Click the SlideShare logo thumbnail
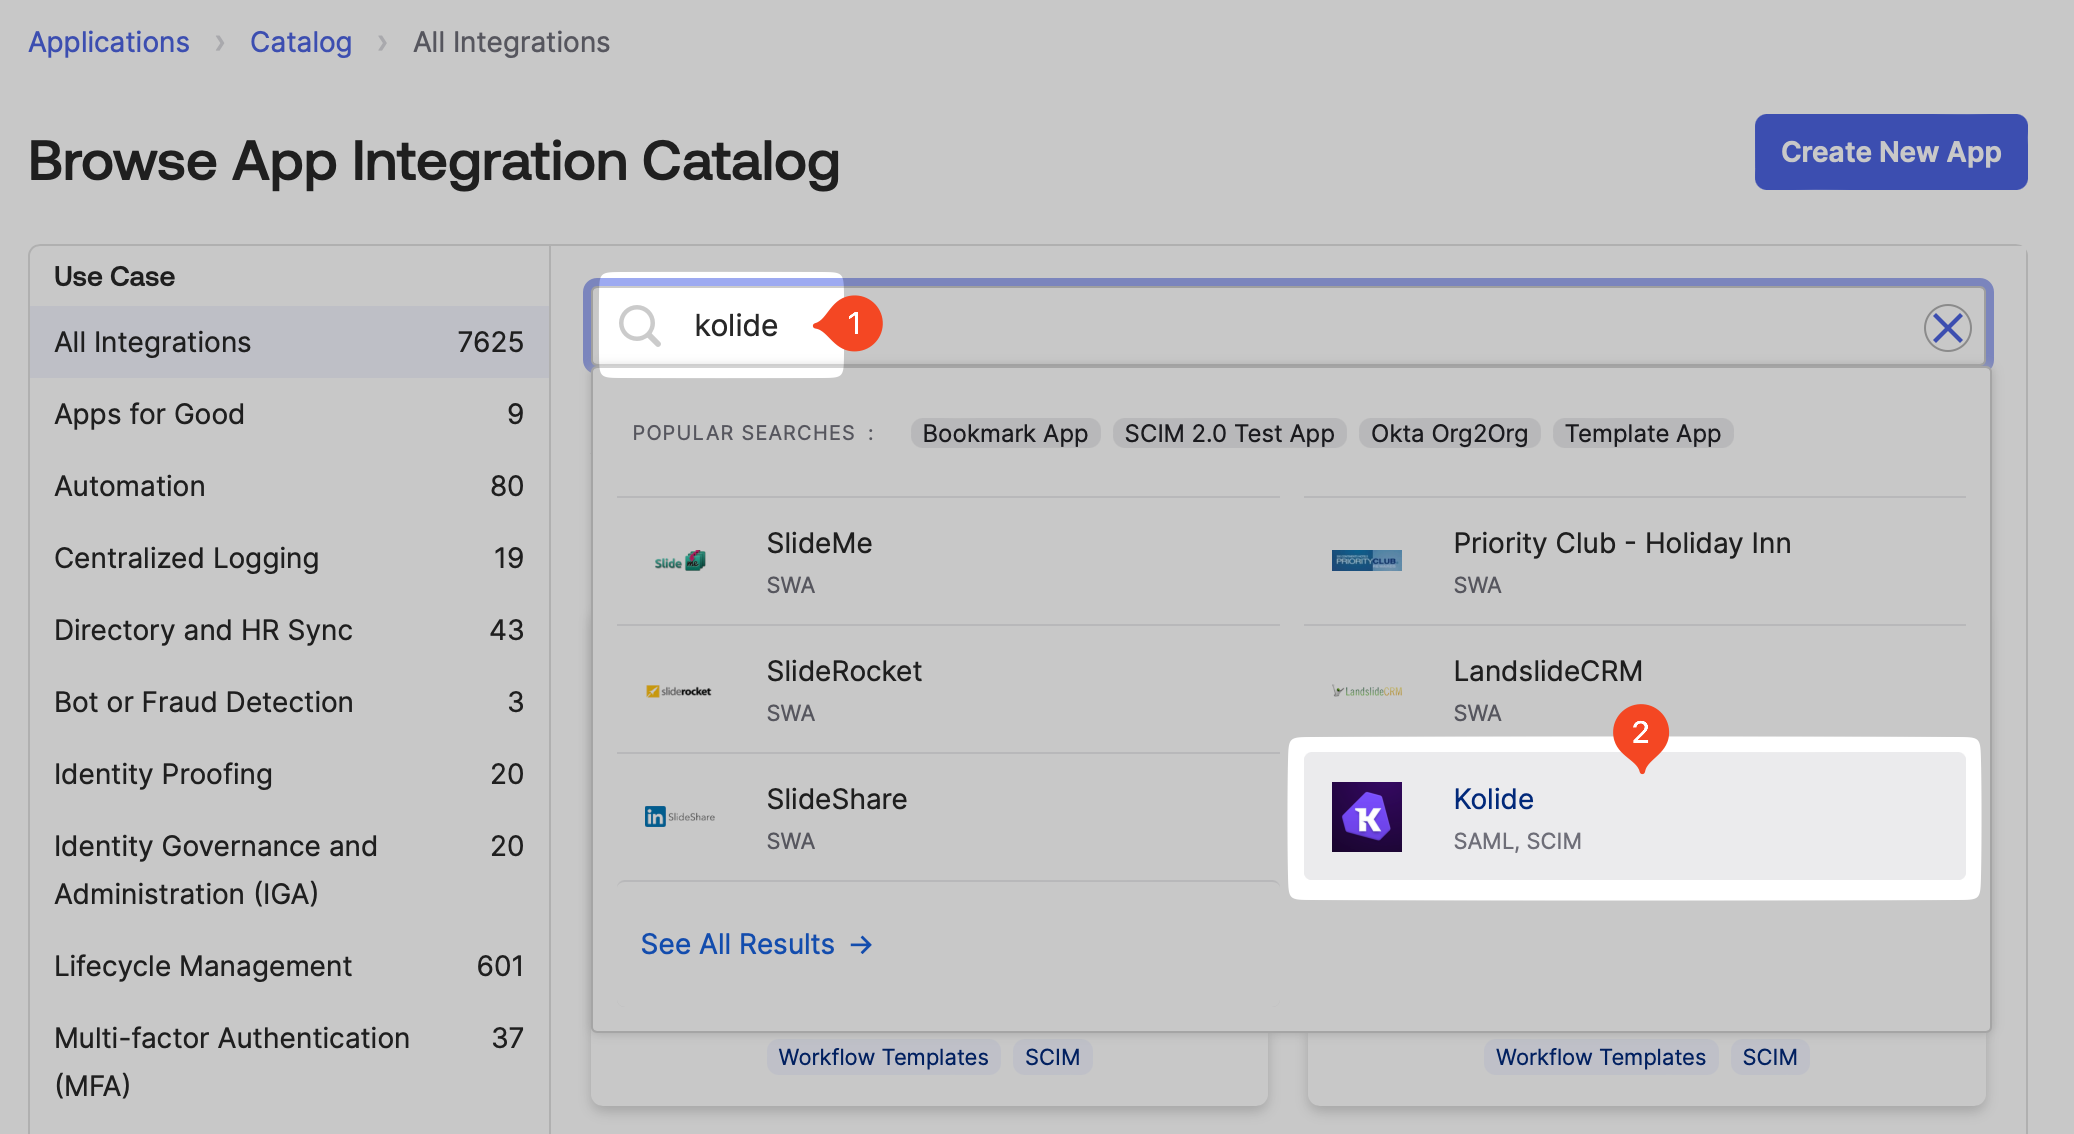Image resolution: width=2074 pixels, height=1134 pixels. point(680,817)
